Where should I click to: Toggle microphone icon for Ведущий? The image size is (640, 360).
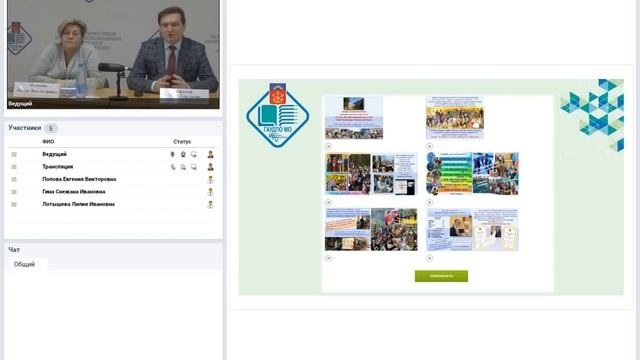click(x=172, y=154)
